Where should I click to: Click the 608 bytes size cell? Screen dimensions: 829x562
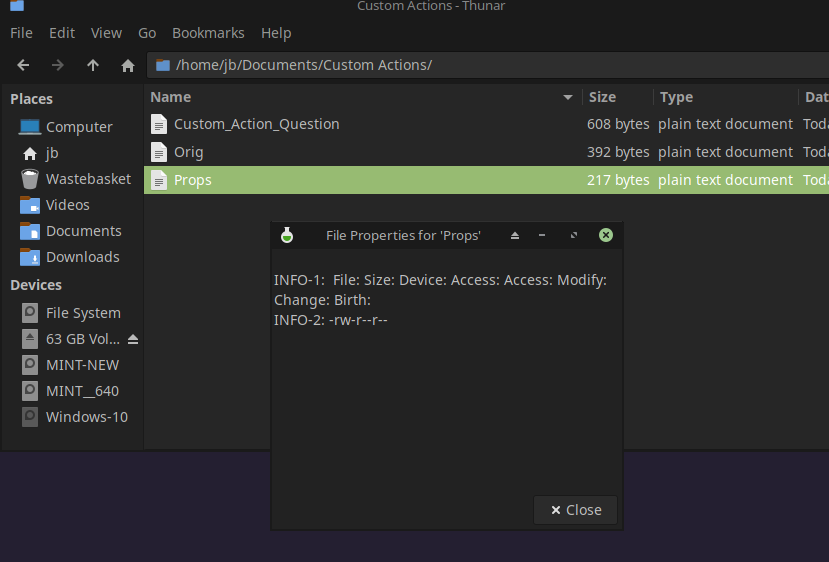point(618,124)
